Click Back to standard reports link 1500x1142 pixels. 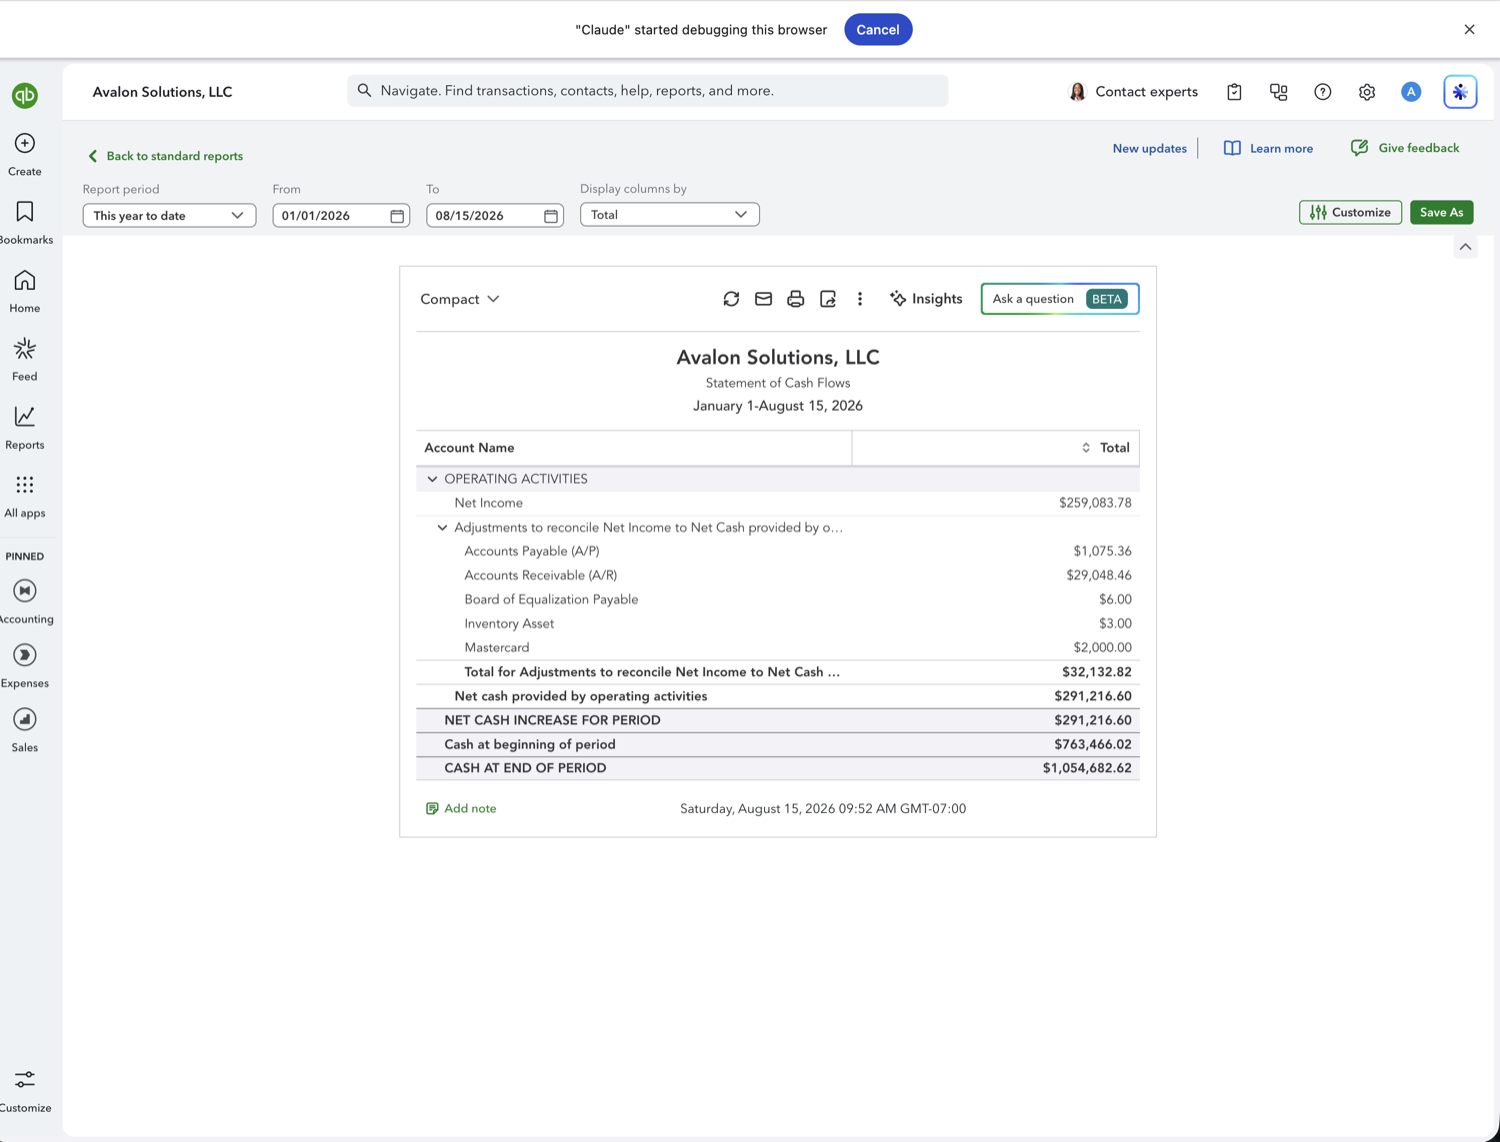coord(165,156)
